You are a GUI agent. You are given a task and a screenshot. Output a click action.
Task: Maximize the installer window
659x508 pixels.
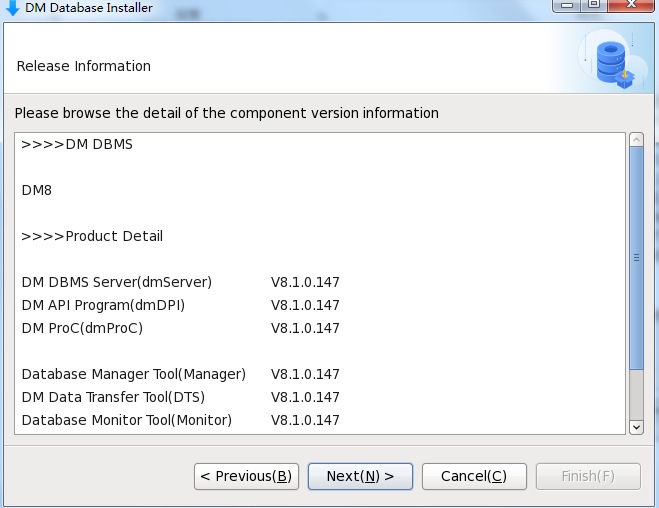click(x=594, y=5)
